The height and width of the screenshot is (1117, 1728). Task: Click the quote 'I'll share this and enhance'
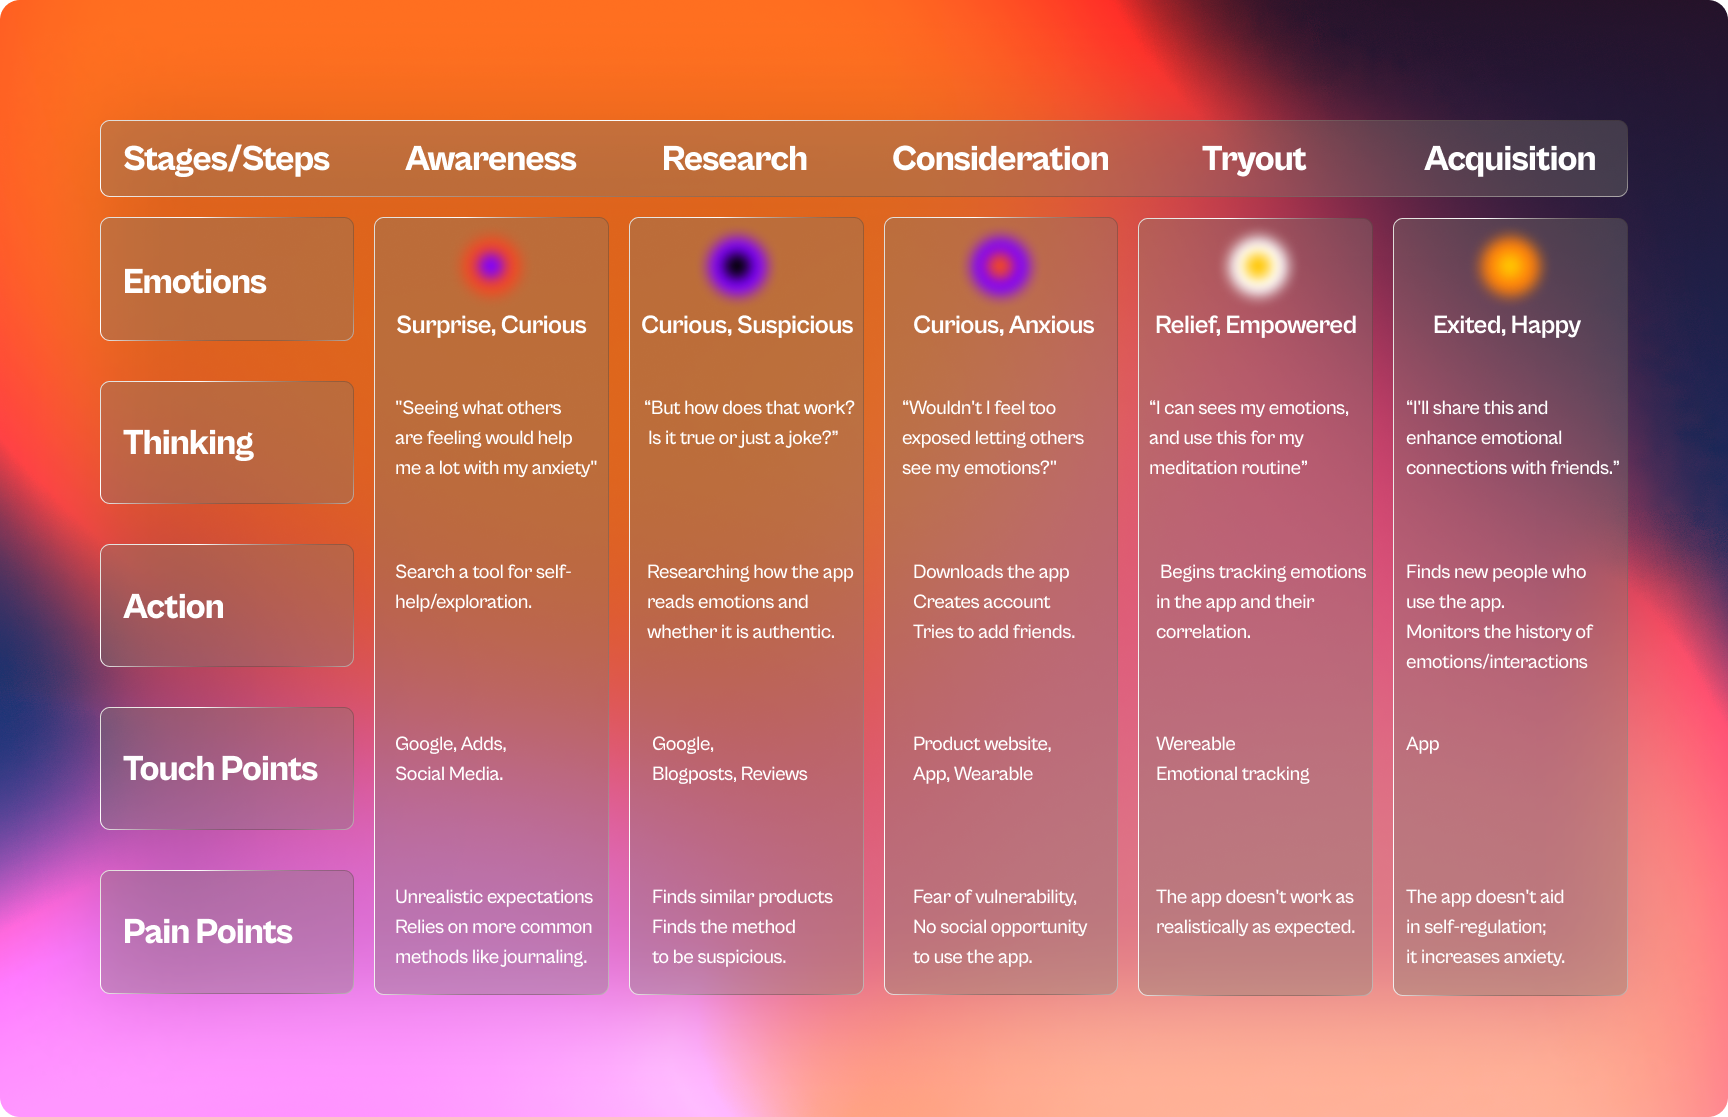[1513, 438]
